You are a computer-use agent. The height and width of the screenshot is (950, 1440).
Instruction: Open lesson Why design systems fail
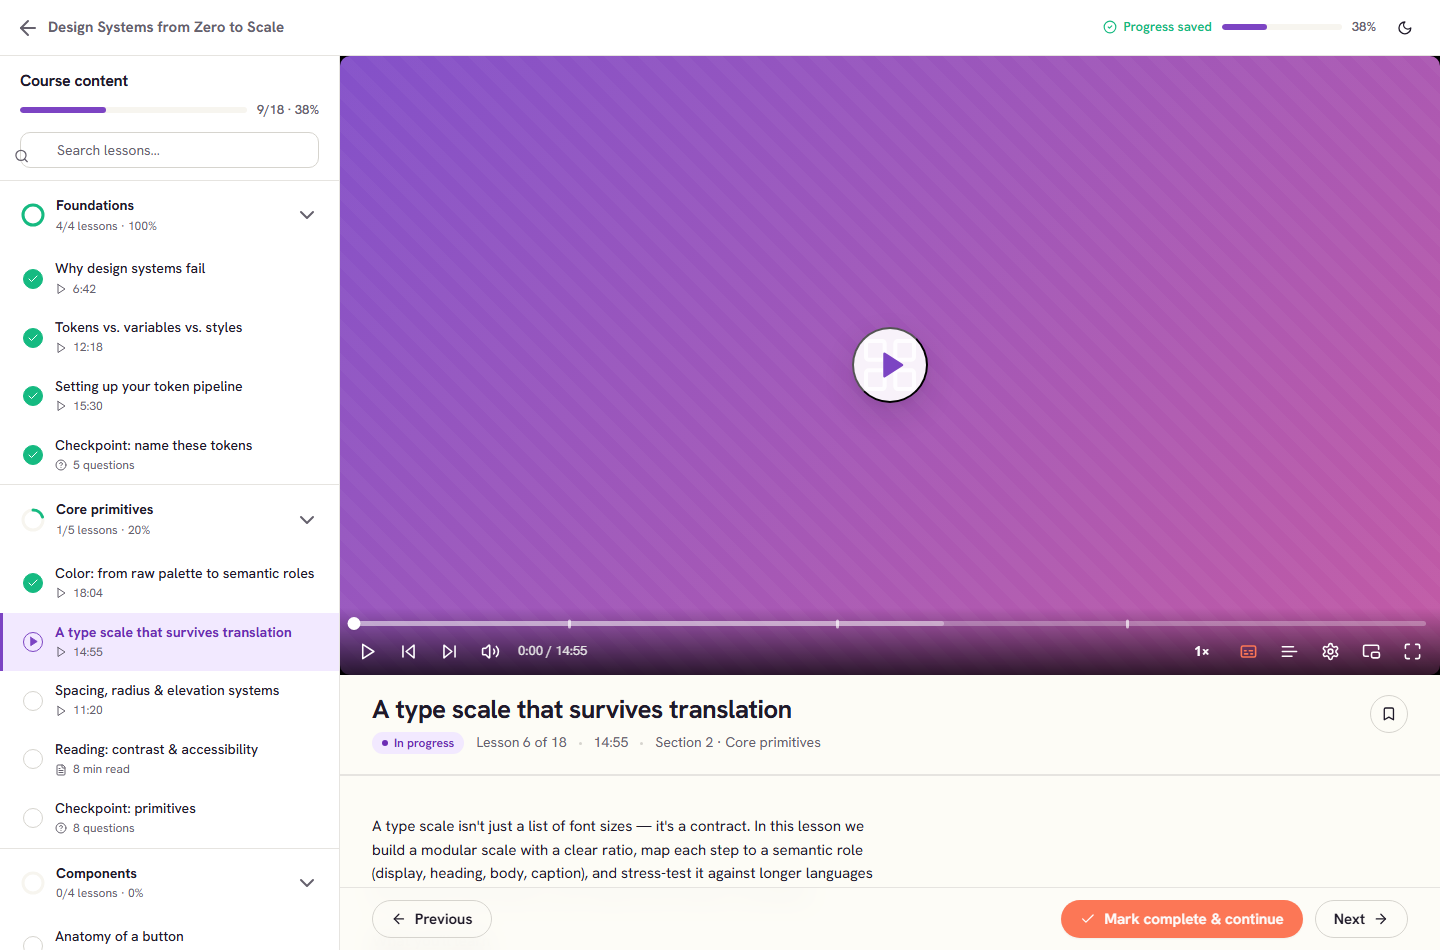(x=170, y=278)
